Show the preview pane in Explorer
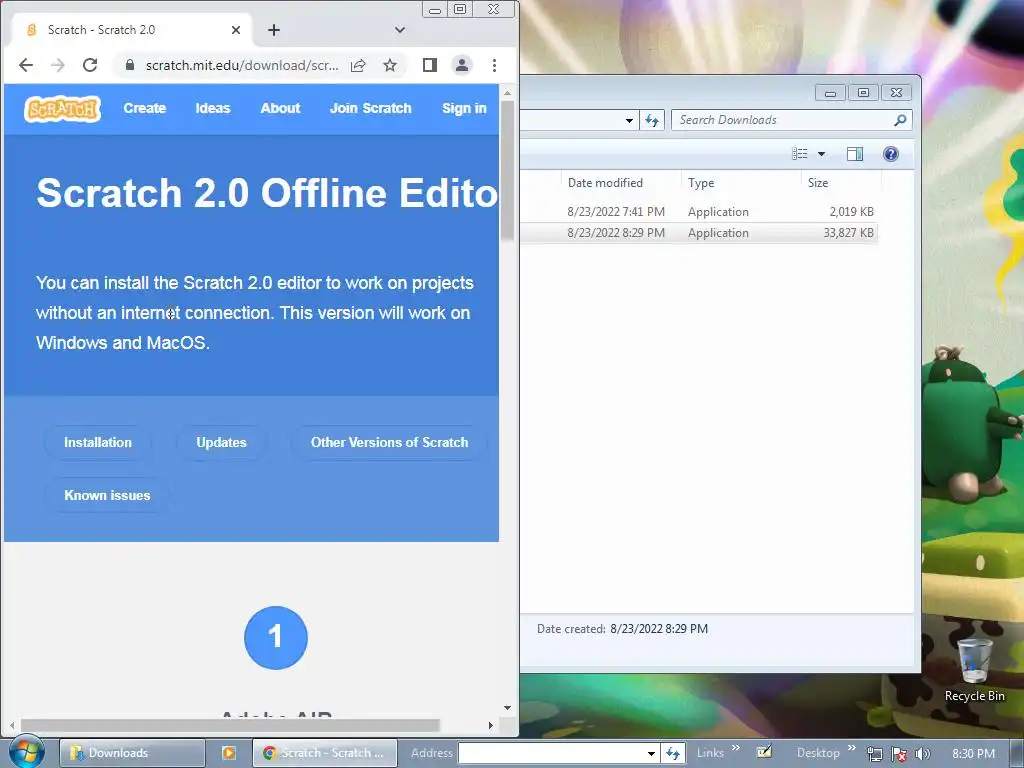Screen dimensions: 1024x768 pos(855,154)
